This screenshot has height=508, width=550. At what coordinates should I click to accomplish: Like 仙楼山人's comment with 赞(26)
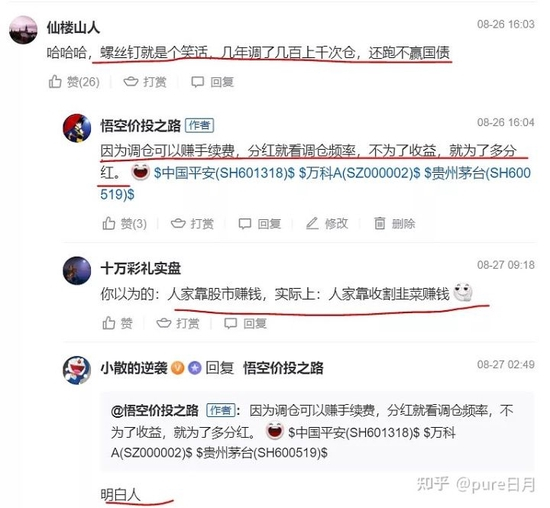click(x=74, y=82)
